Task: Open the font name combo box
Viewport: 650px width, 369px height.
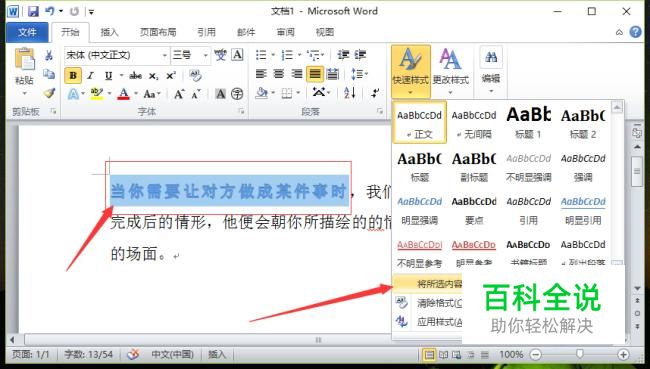Action: point(117,55)
